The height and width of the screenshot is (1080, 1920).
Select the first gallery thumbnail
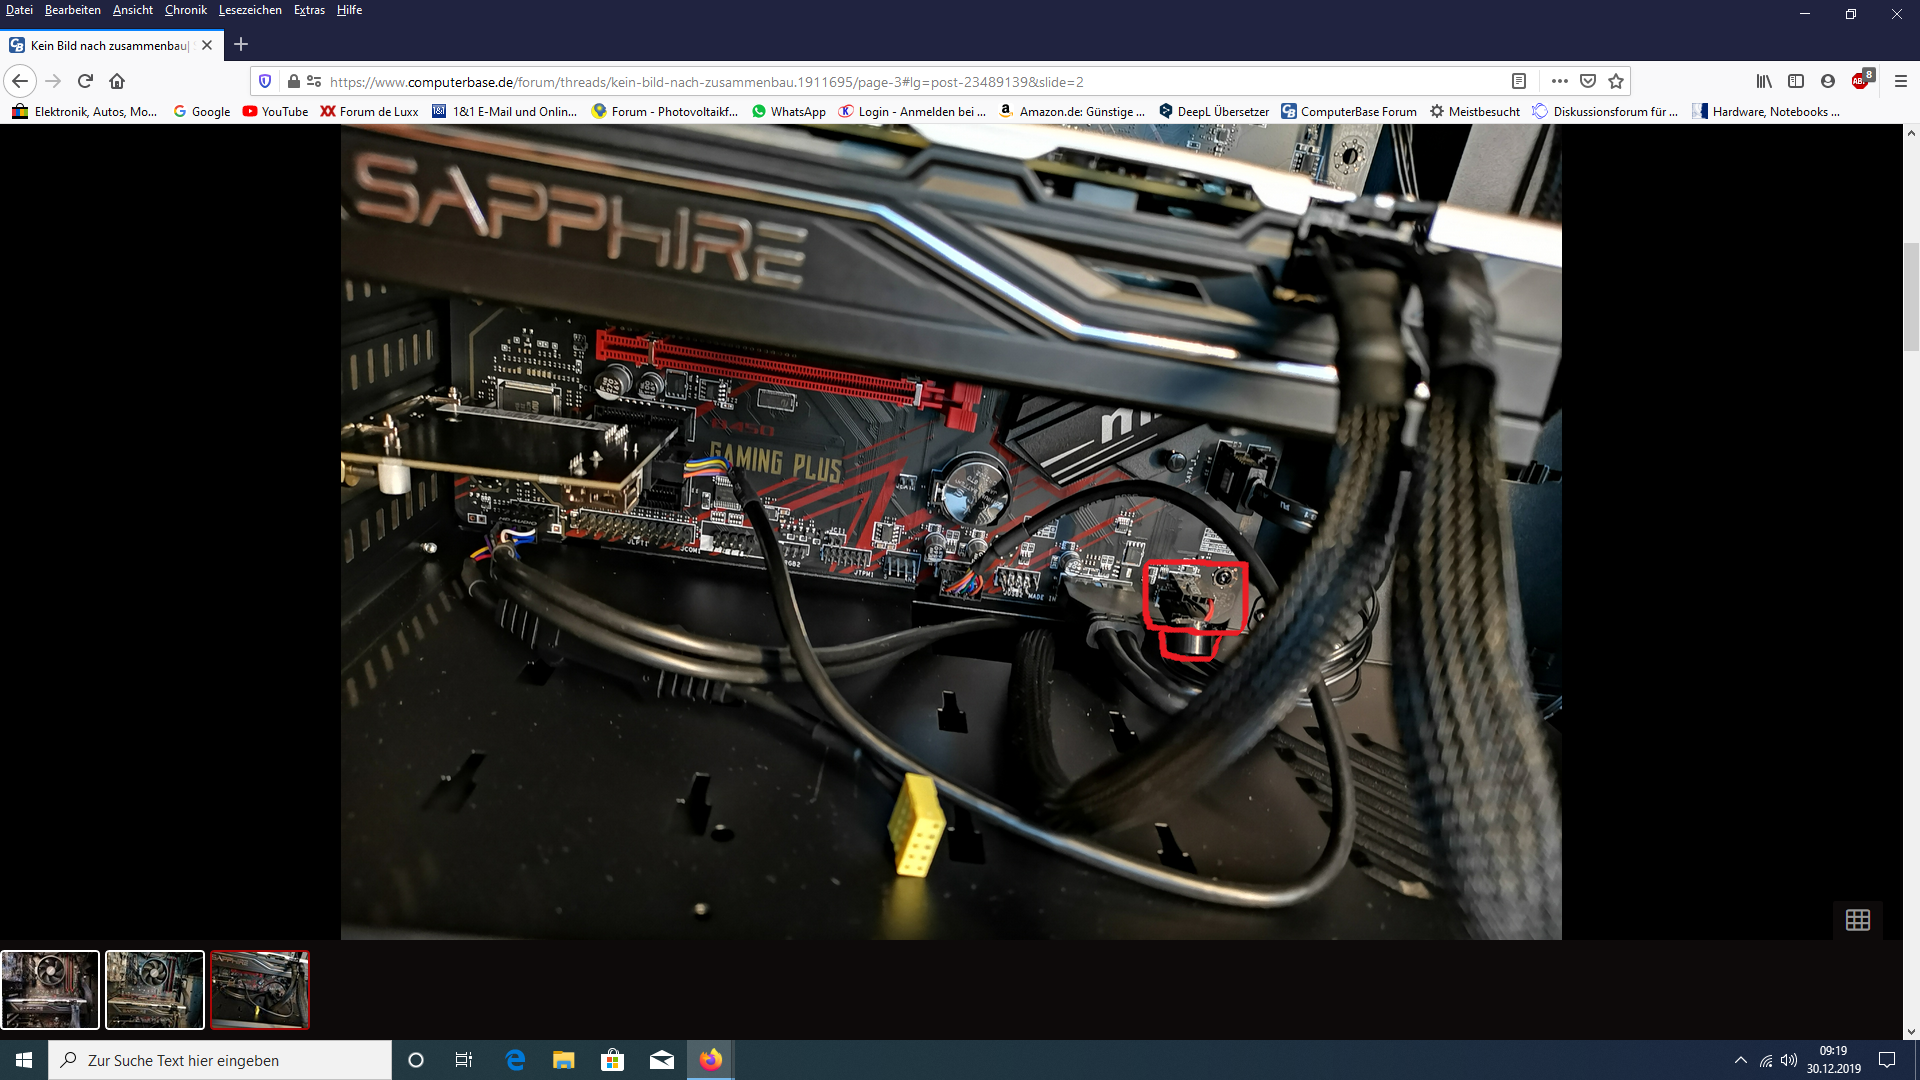click(50, 990)
